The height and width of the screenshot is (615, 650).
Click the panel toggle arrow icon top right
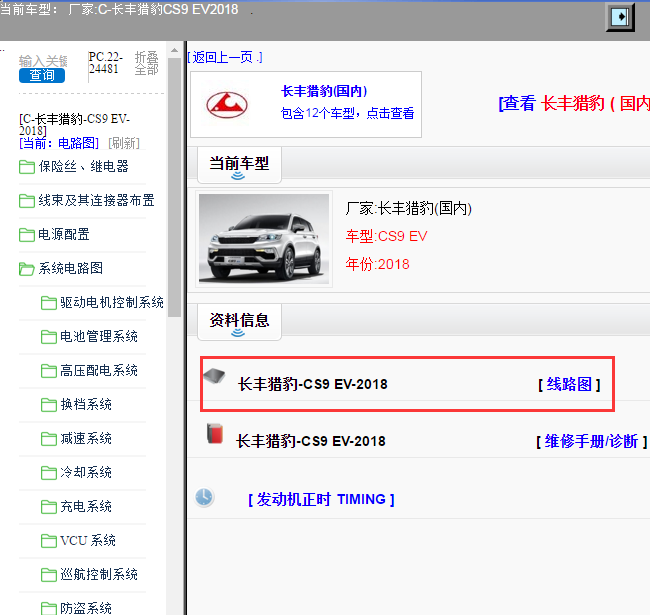tap(620, 17)
